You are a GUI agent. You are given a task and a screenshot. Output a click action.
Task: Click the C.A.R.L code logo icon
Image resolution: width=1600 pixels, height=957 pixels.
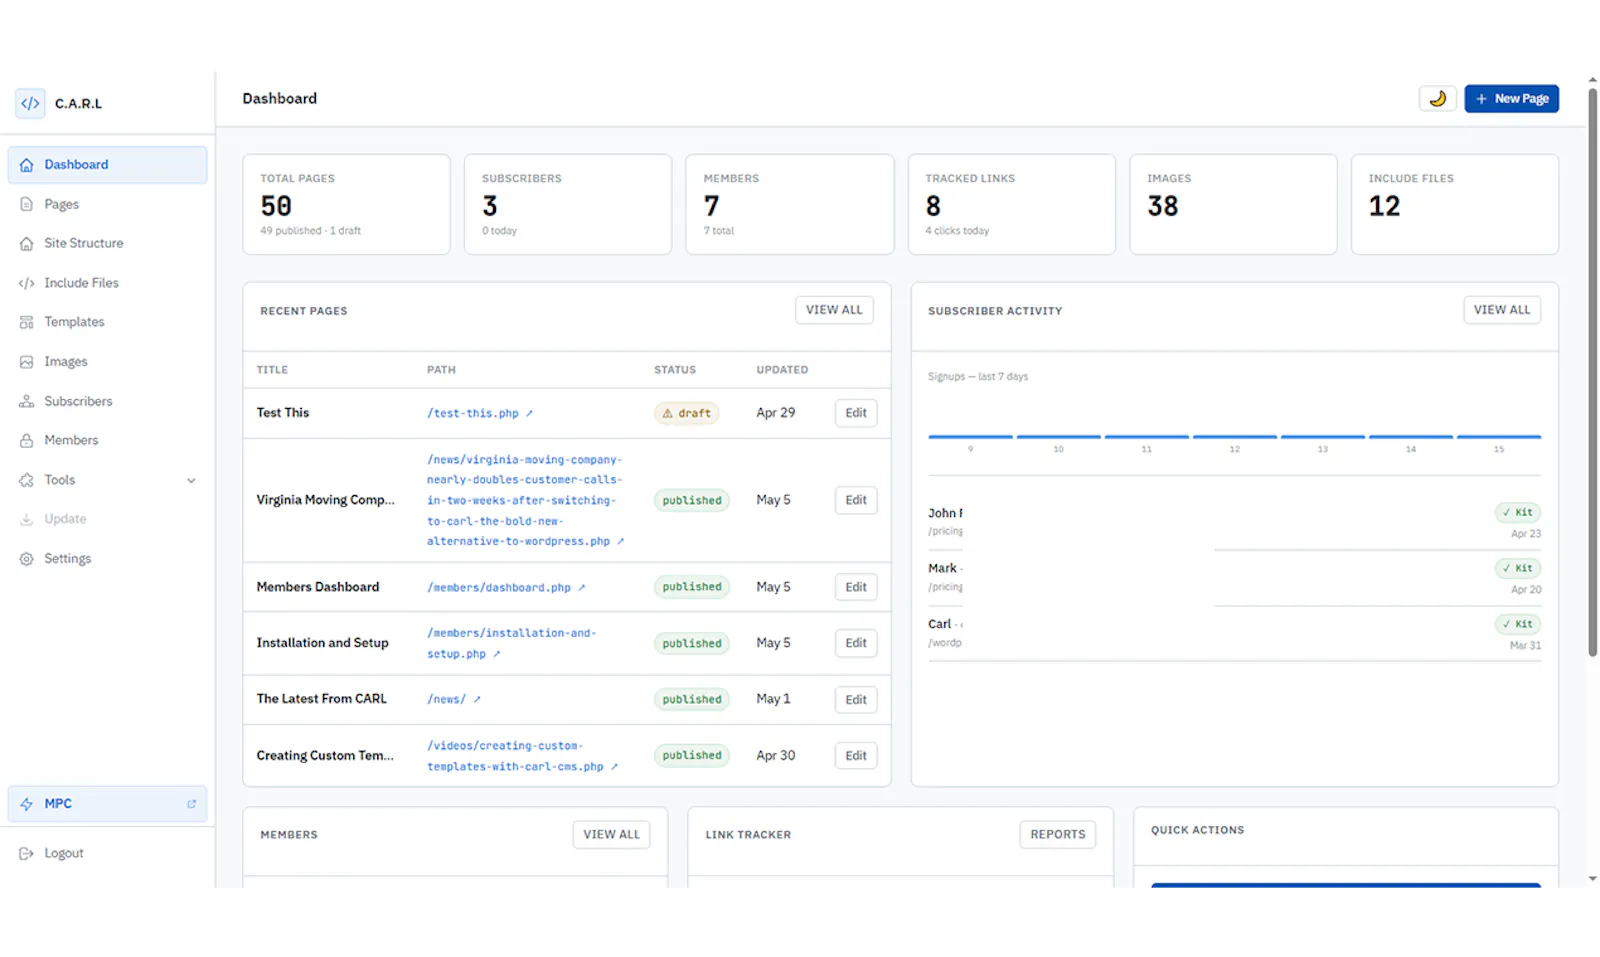pyautogui.click(x=30, y=103)
